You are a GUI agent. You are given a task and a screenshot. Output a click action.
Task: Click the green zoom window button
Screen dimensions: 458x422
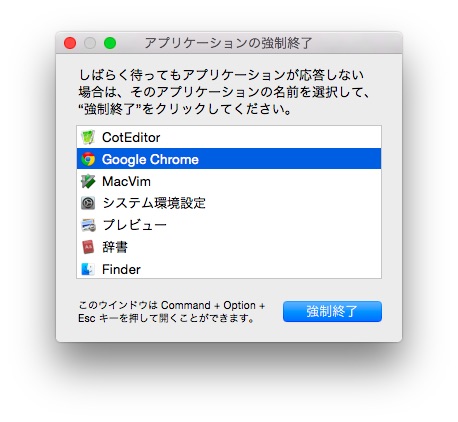(110, 43)
